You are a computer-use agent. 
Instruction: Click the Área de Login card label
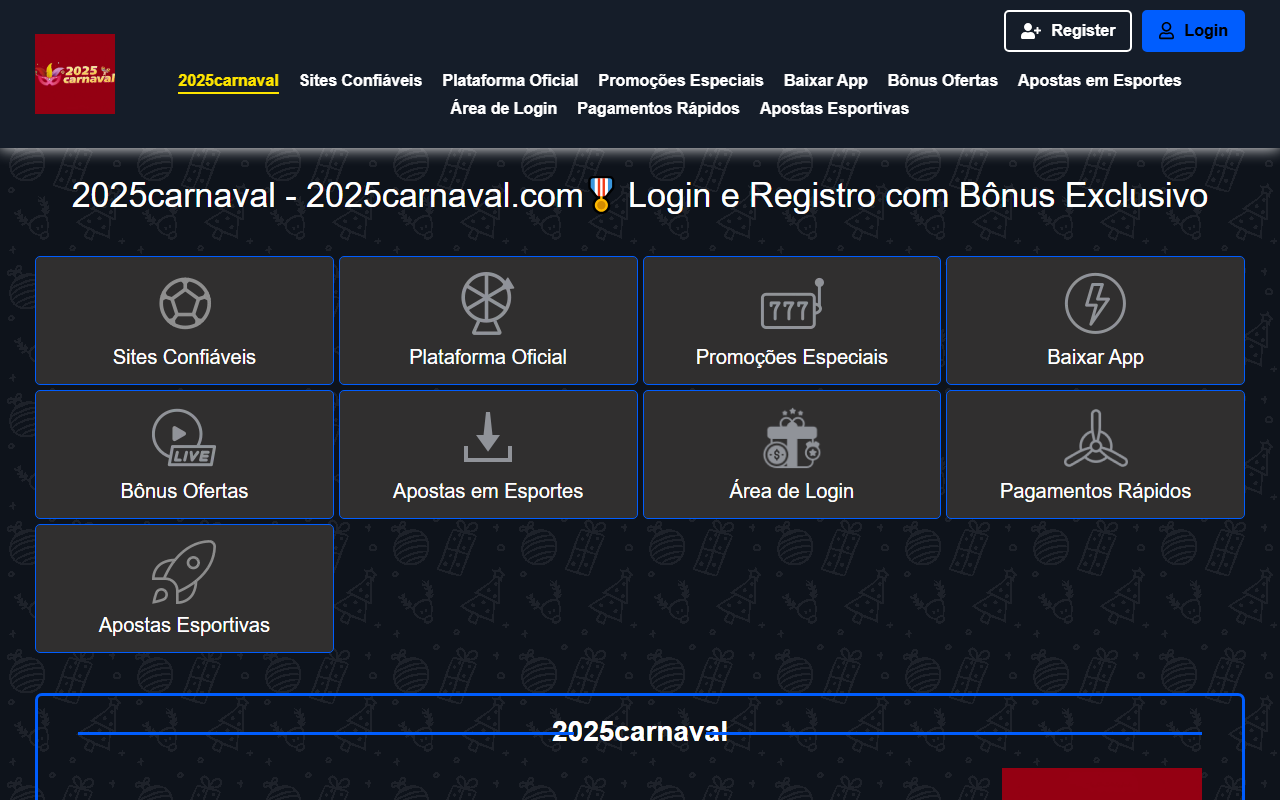pyautogui.click(x=792, y=491)
